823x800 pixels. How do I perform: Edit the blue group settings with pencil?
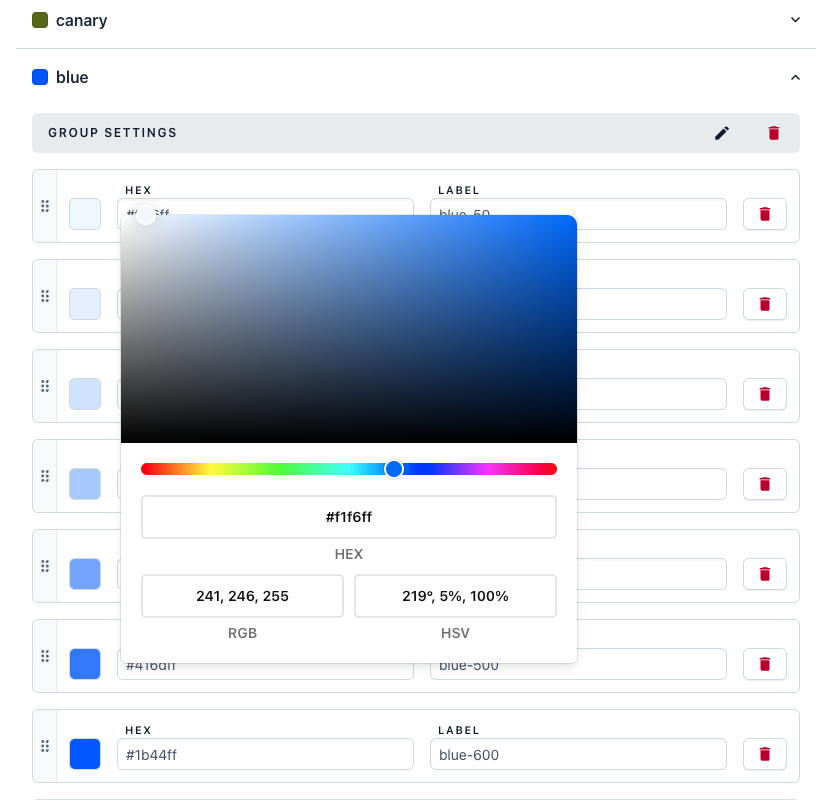(722, 133)
